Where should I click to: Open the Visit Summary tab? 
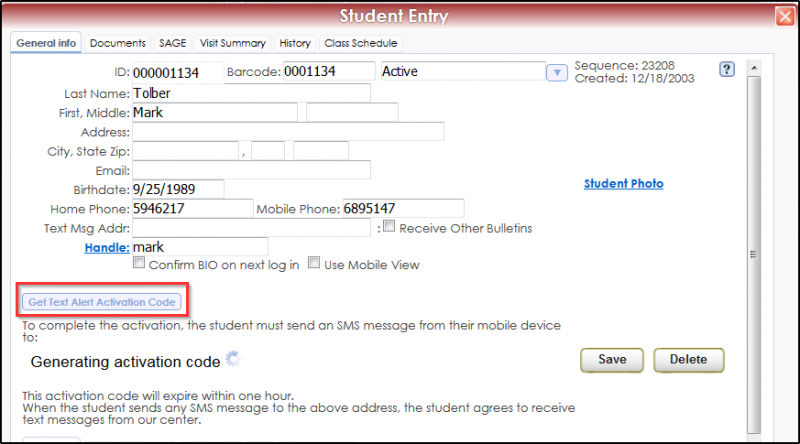(233, 43)
